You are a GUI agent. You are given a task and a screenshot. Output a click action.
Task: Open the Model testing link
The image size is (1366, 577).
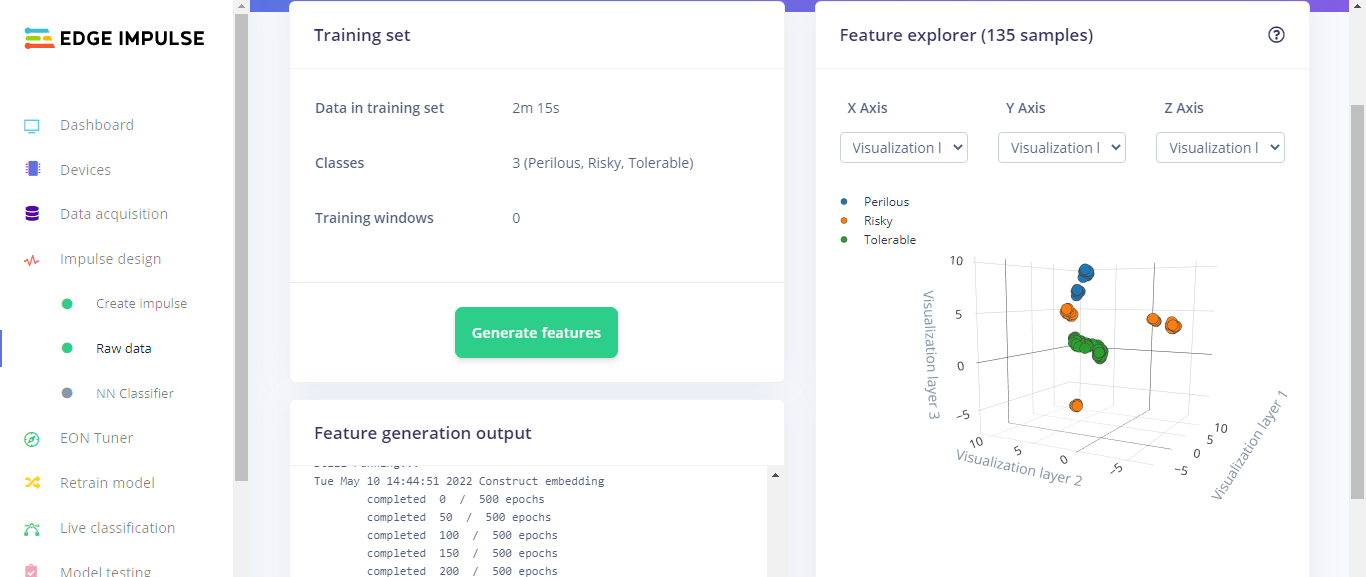point(105,572)
